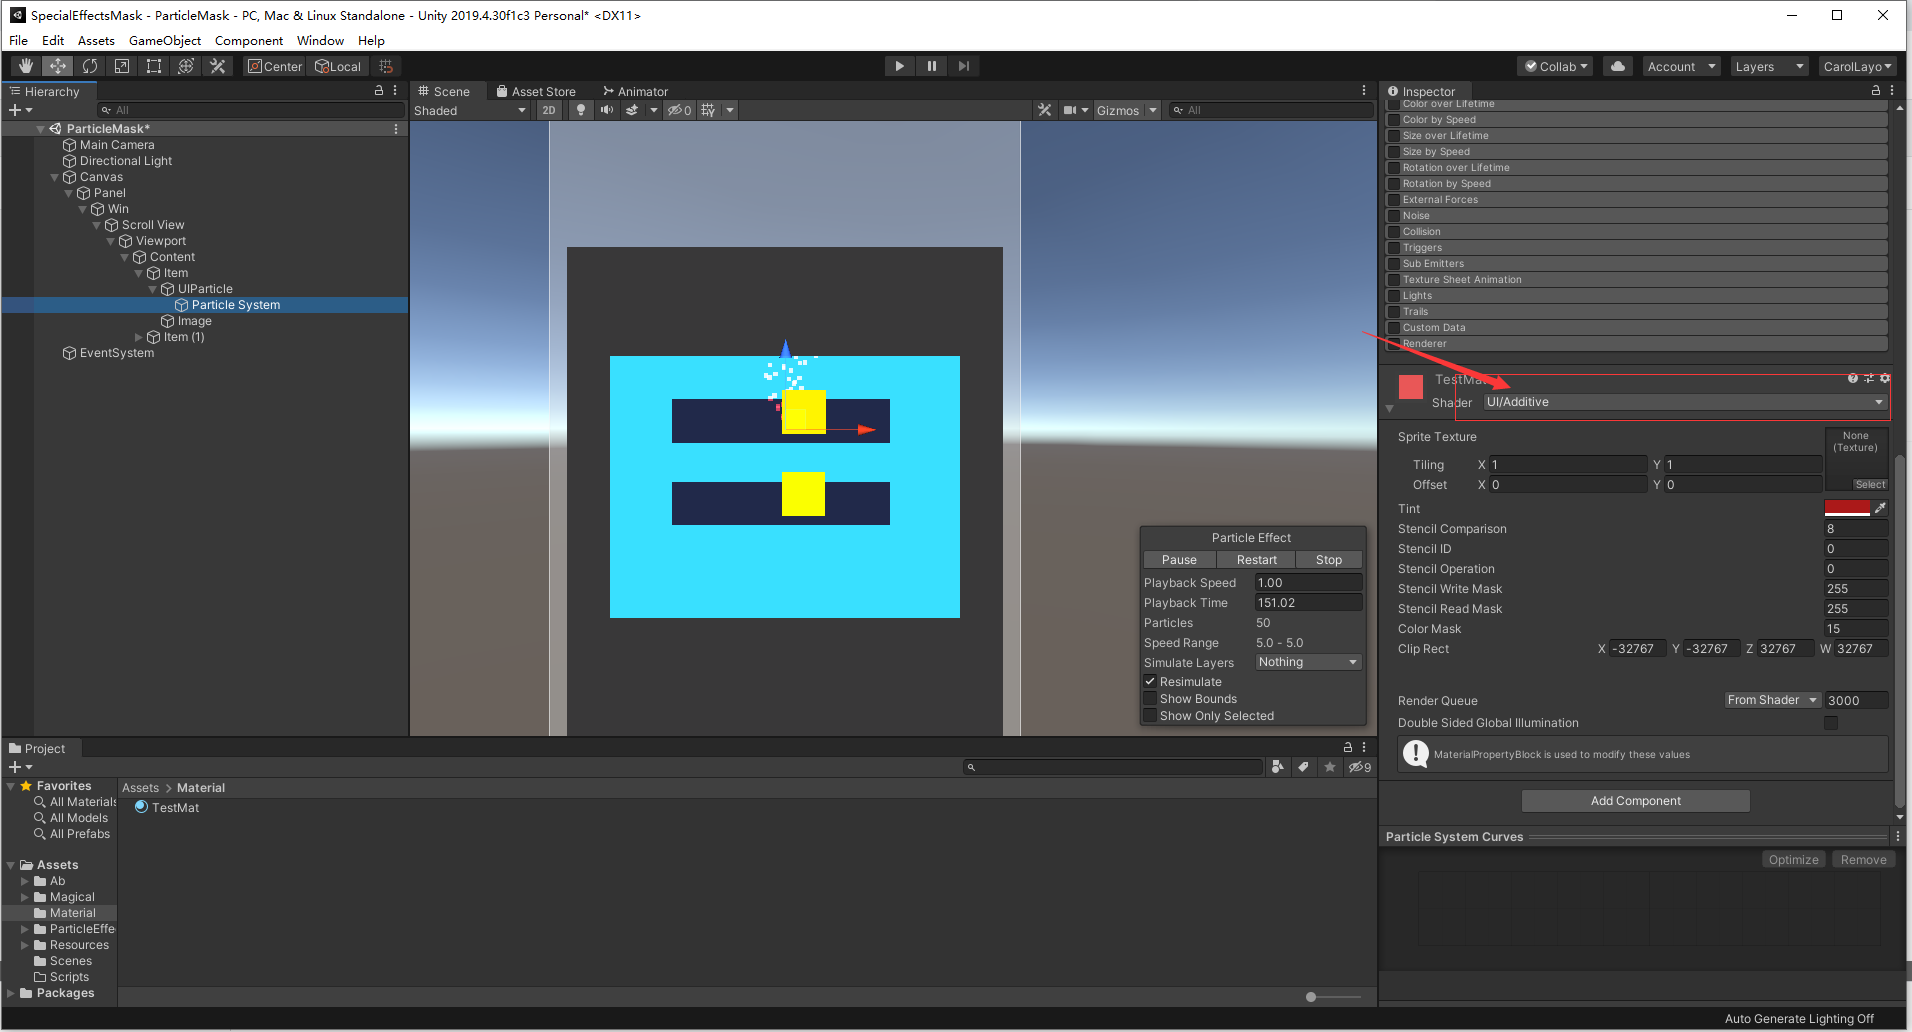
Task: Open Scene component tools icon
Action: (1045, 110)
